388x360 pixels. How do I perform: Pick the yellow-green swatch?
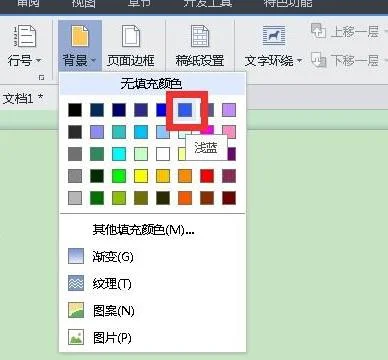pyautogui.click(x=119, y=198)
